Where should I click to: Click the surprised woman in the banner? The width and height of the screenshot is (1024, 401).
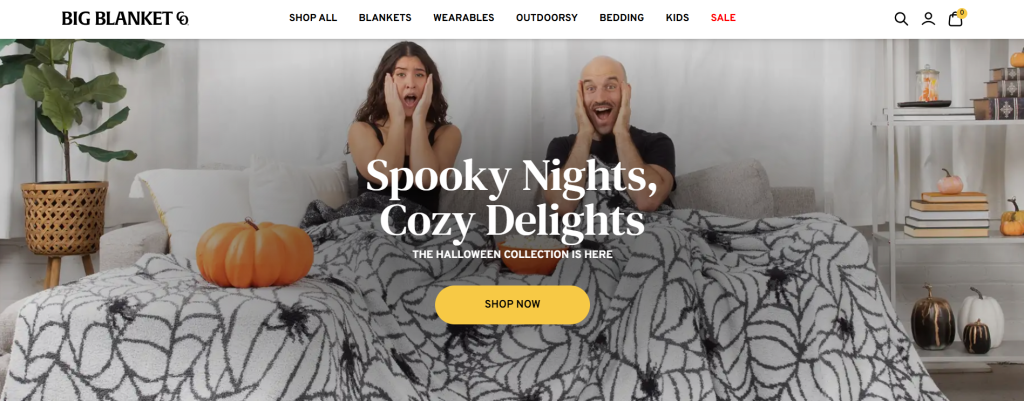pos(405,124)
